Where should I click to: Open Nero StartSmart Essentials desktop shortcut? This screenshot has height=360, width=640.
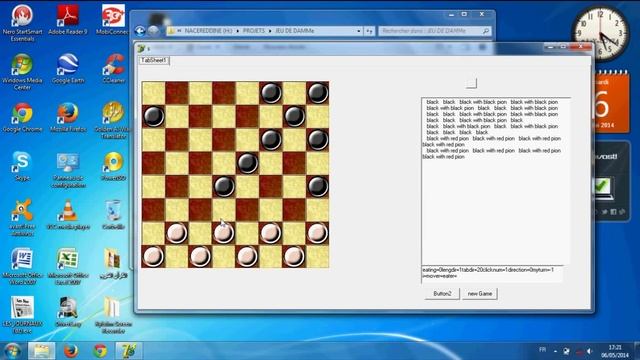[x=22, y=22]
